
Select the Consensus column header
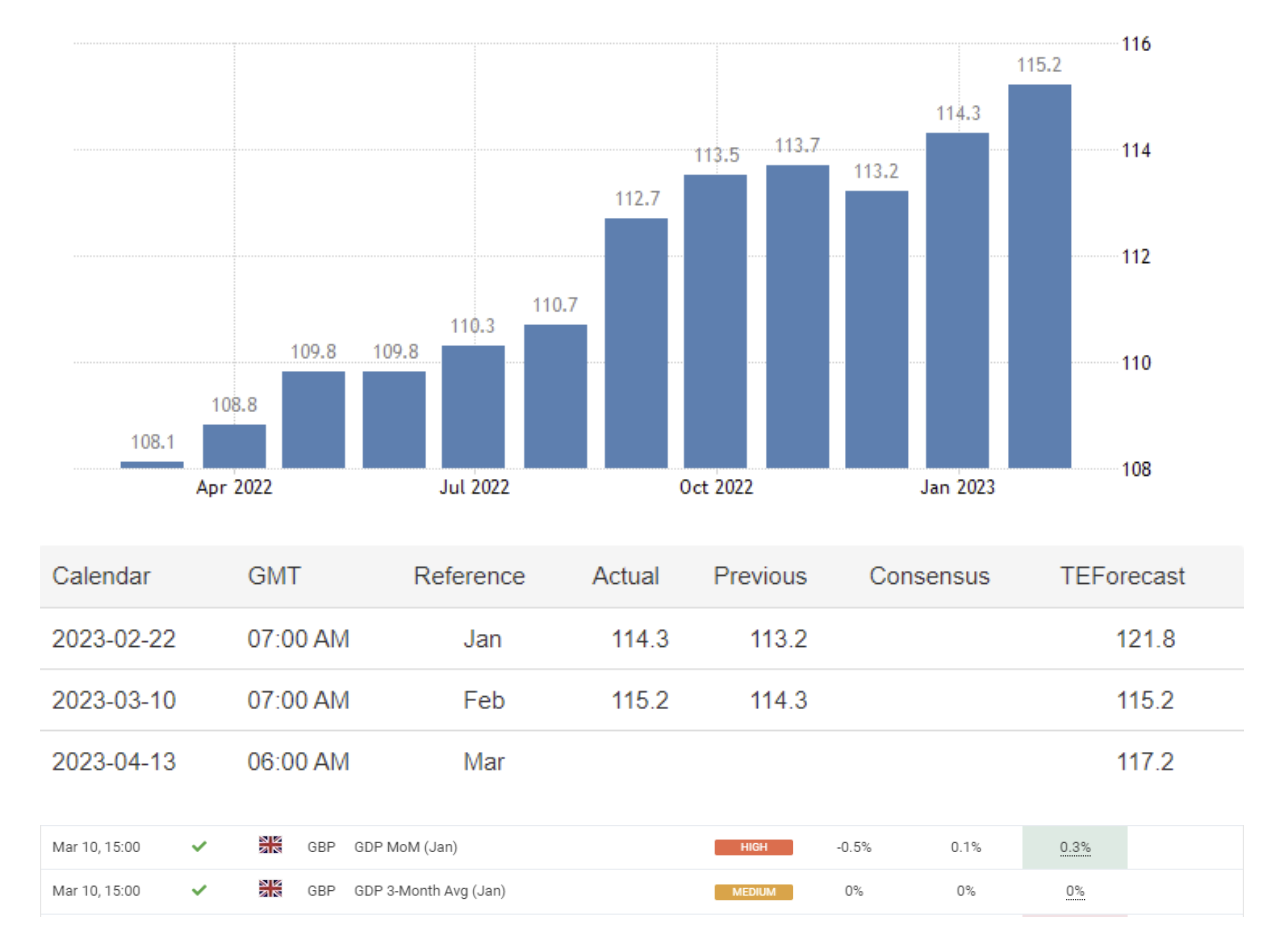[x=929, y=576]
